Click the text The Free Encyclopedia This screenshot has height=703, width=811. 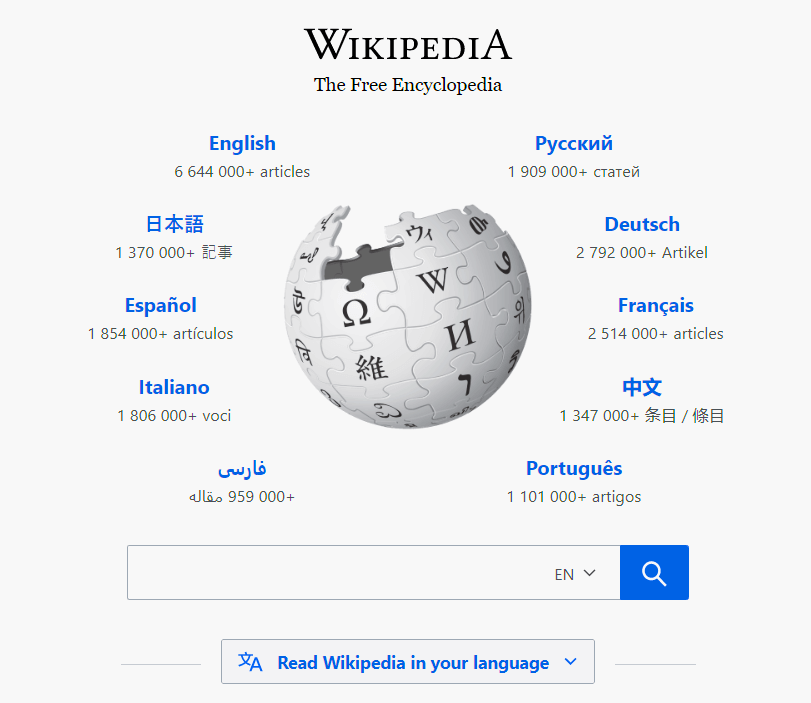408,85
